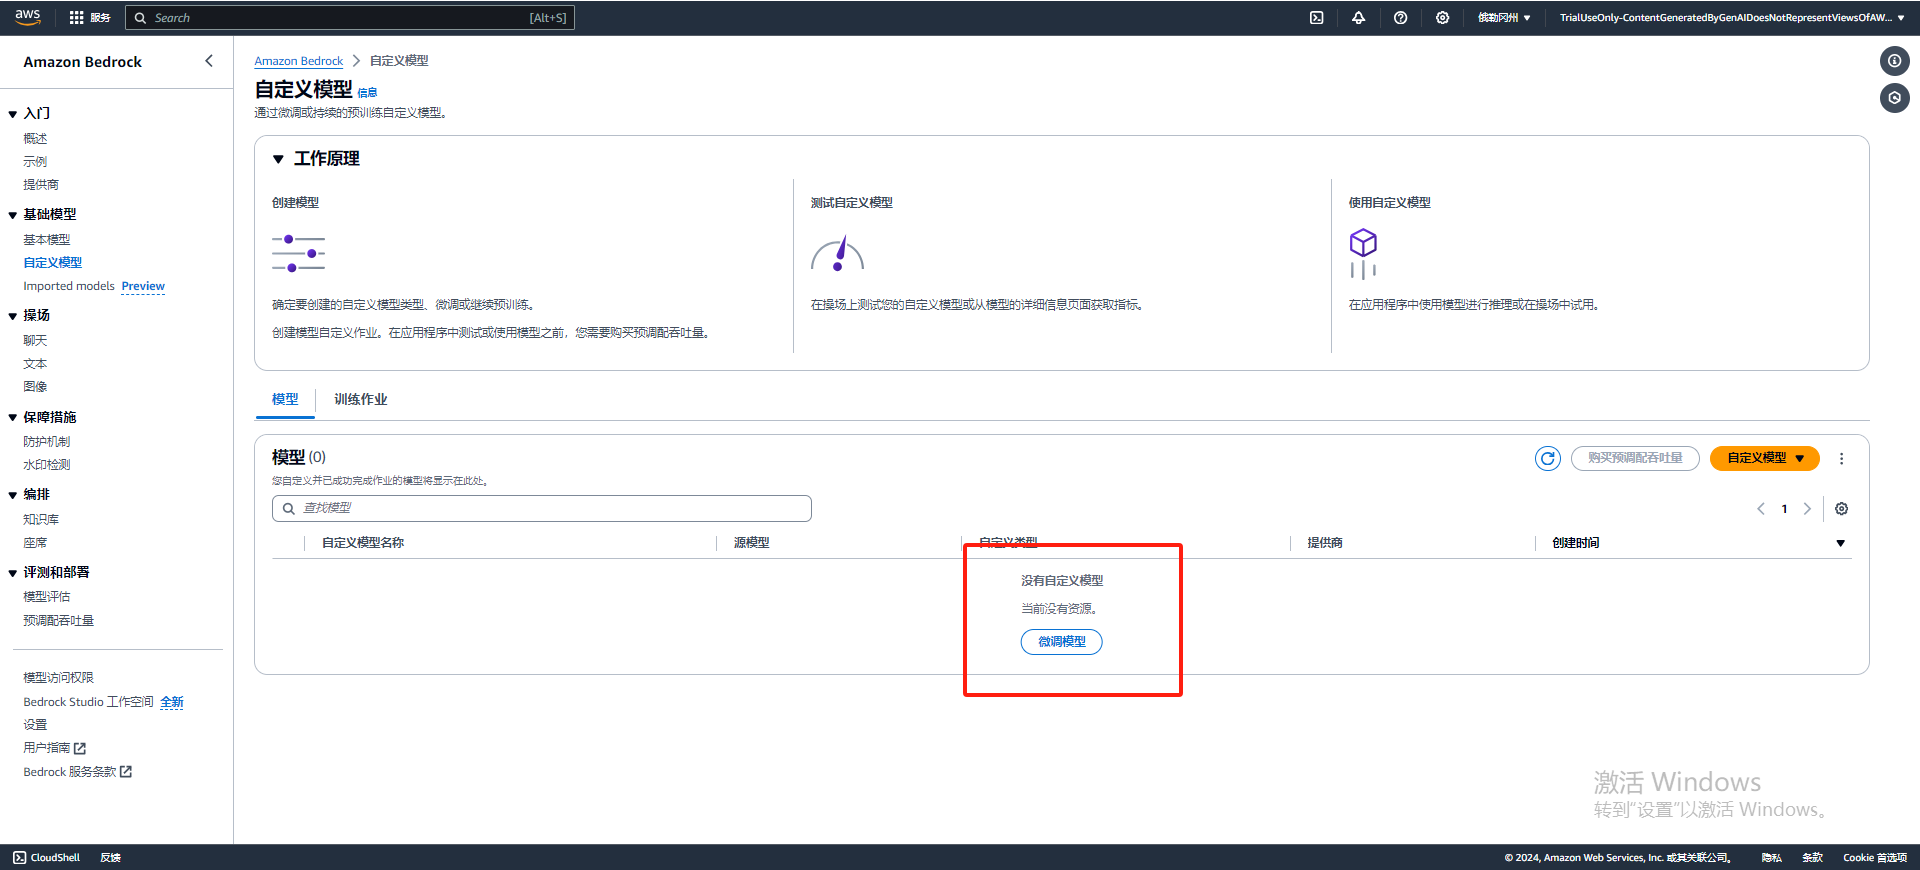Click the 源模型 column header
This screenshot has height=870, width=1920.
click(752, 543)
